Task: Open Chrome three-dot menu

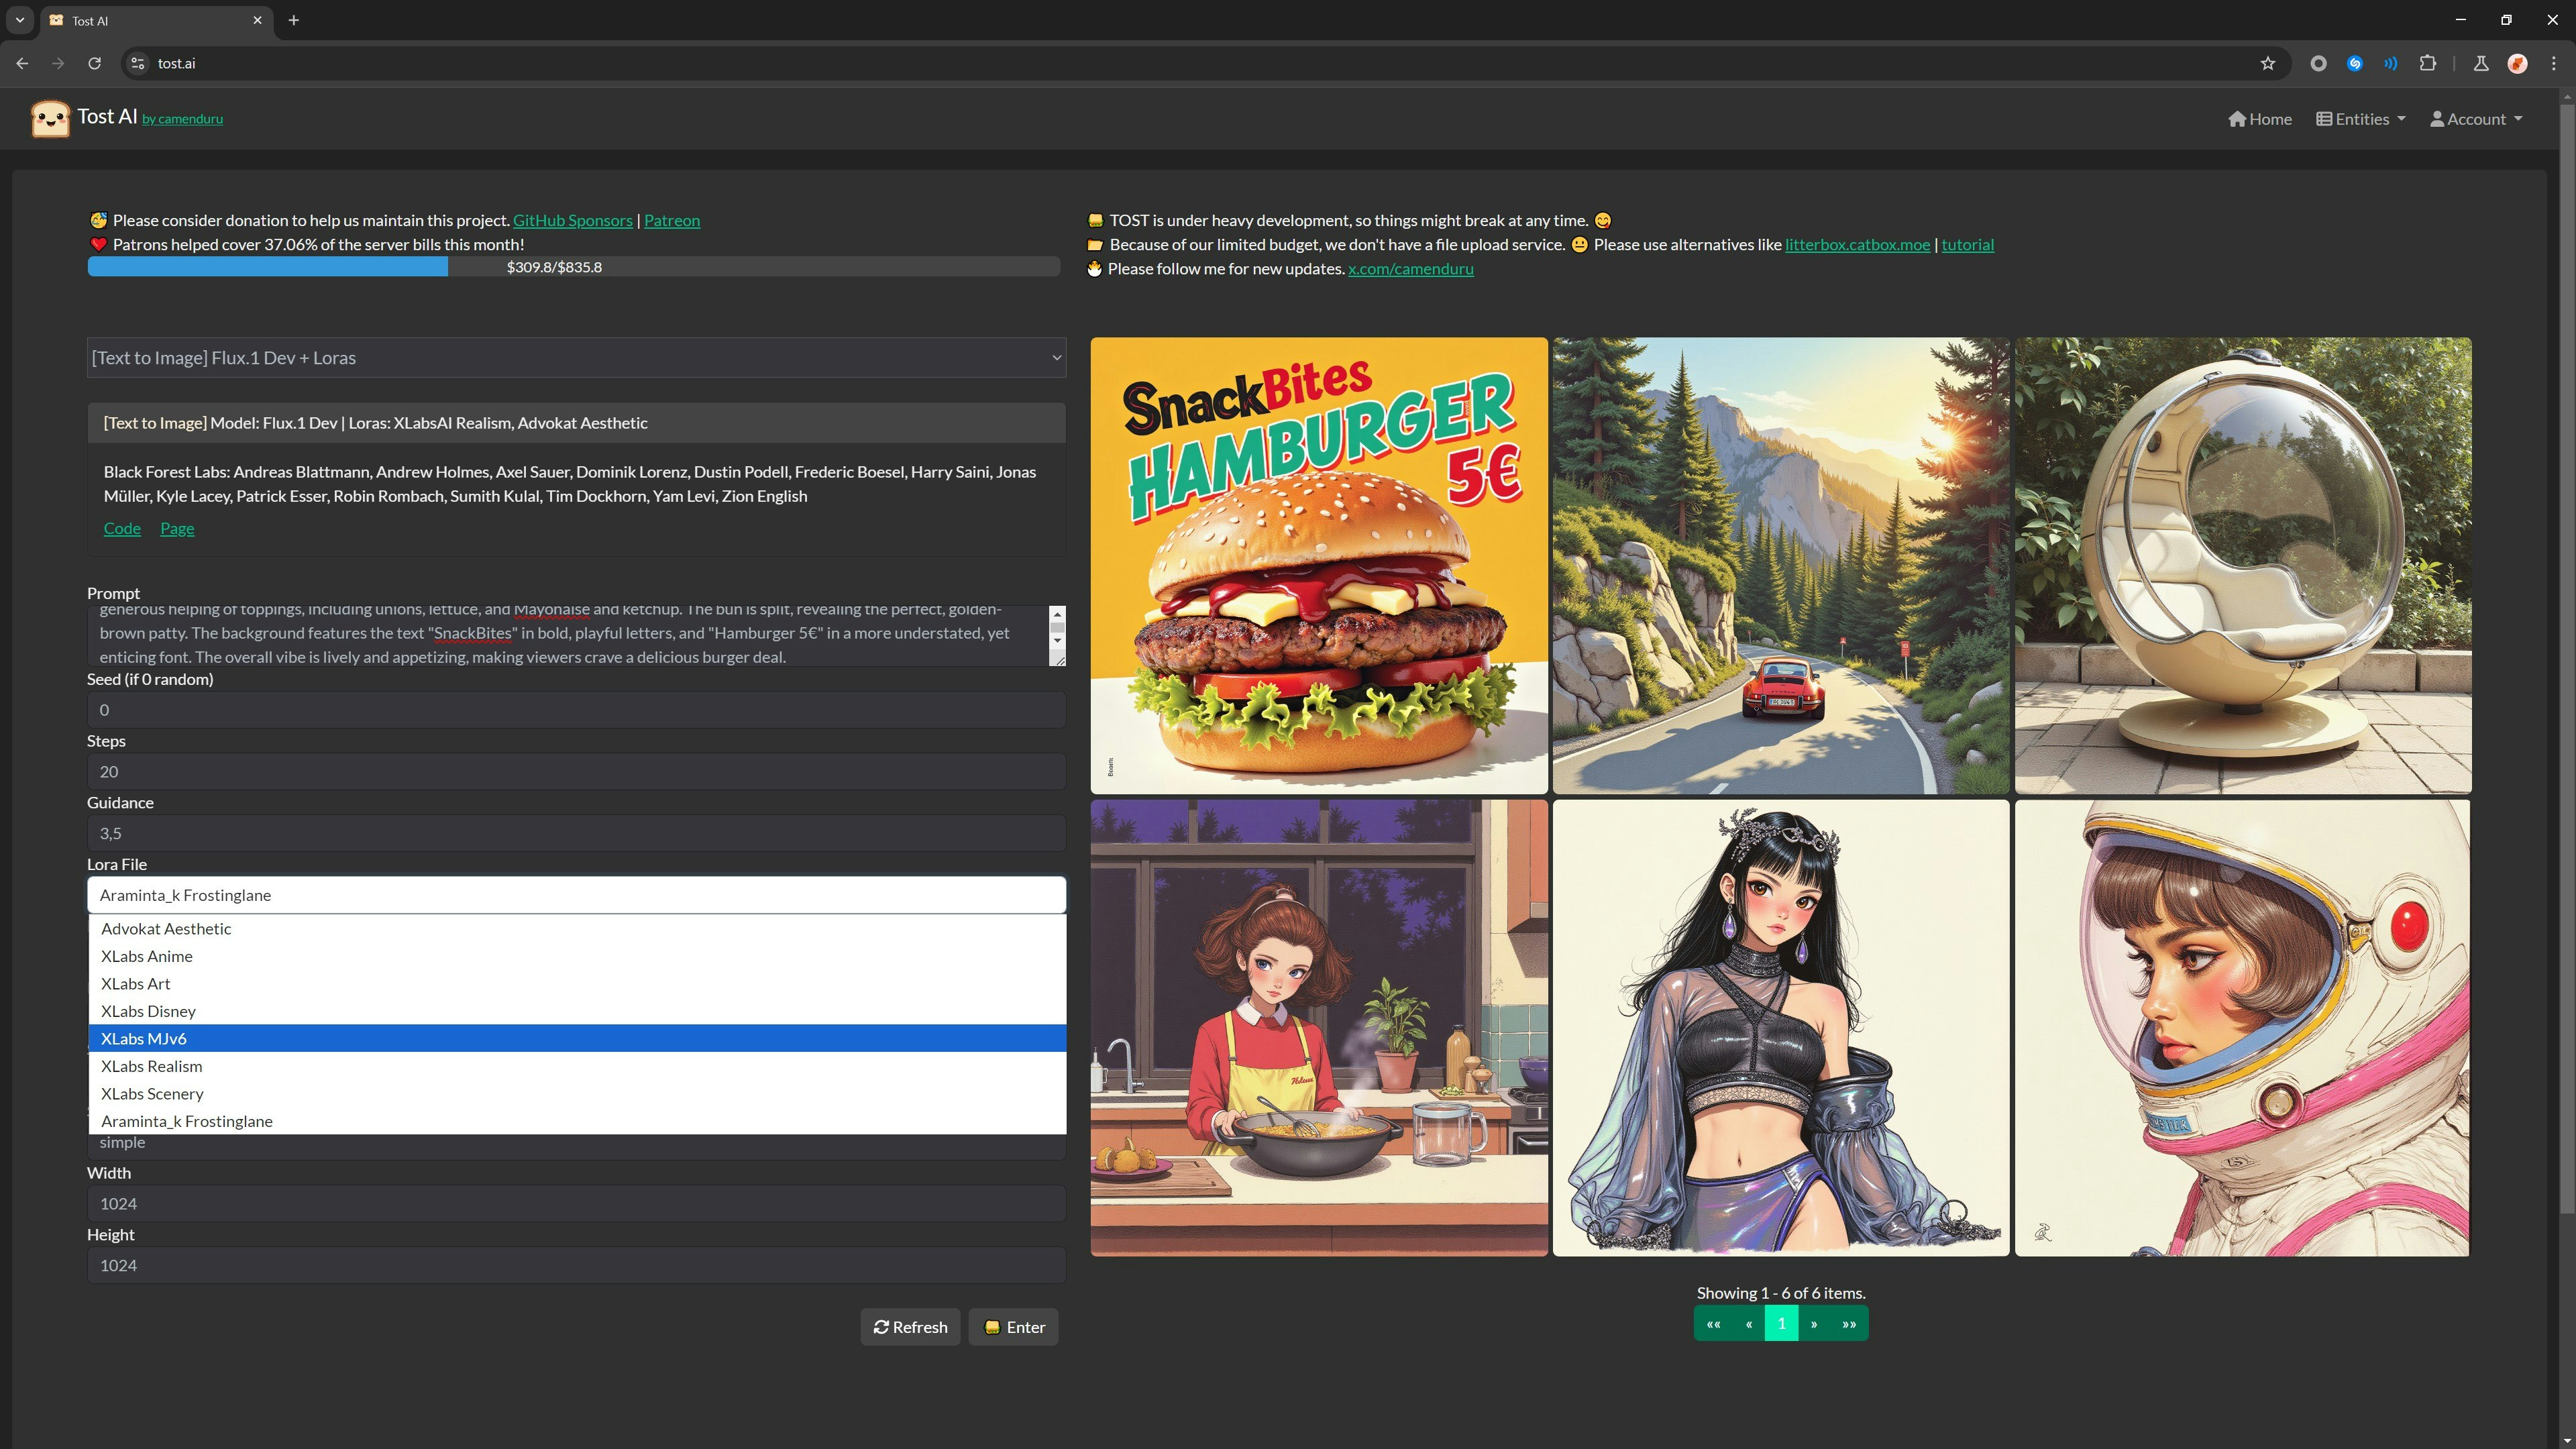Action: tap(2553, 63)
